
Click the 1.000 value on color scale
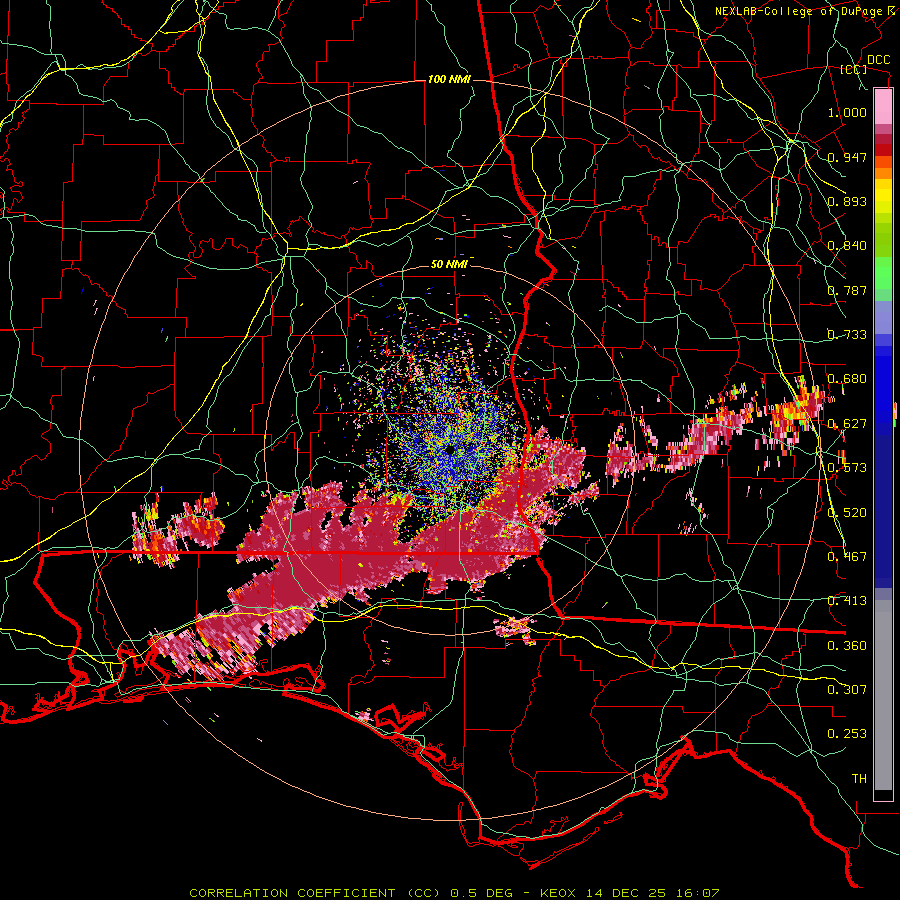pyautogui.click(x=847, y=112)
